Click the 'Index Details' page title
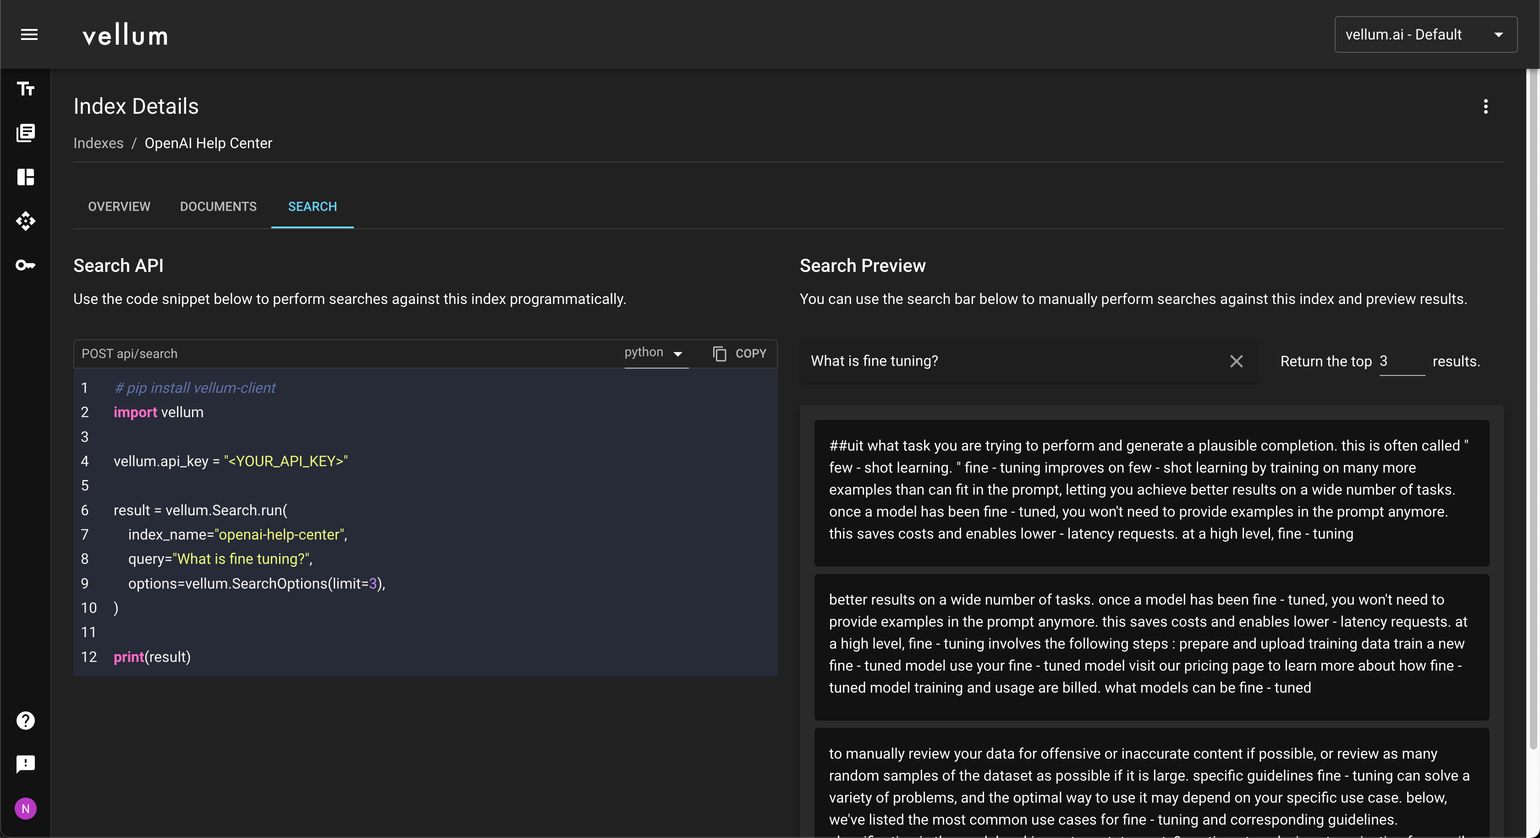Screen dimensions: 1540x838 [x=136, y=106]
